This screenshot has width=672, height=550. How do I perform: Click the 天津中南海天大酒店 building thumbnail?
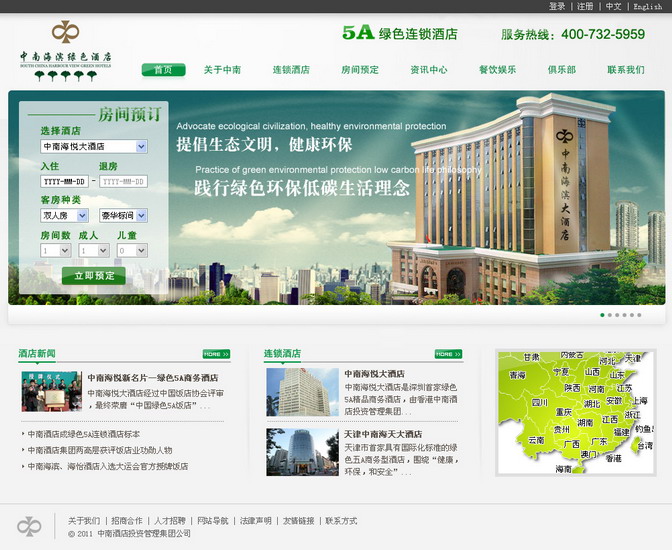[x=302, y=452]
